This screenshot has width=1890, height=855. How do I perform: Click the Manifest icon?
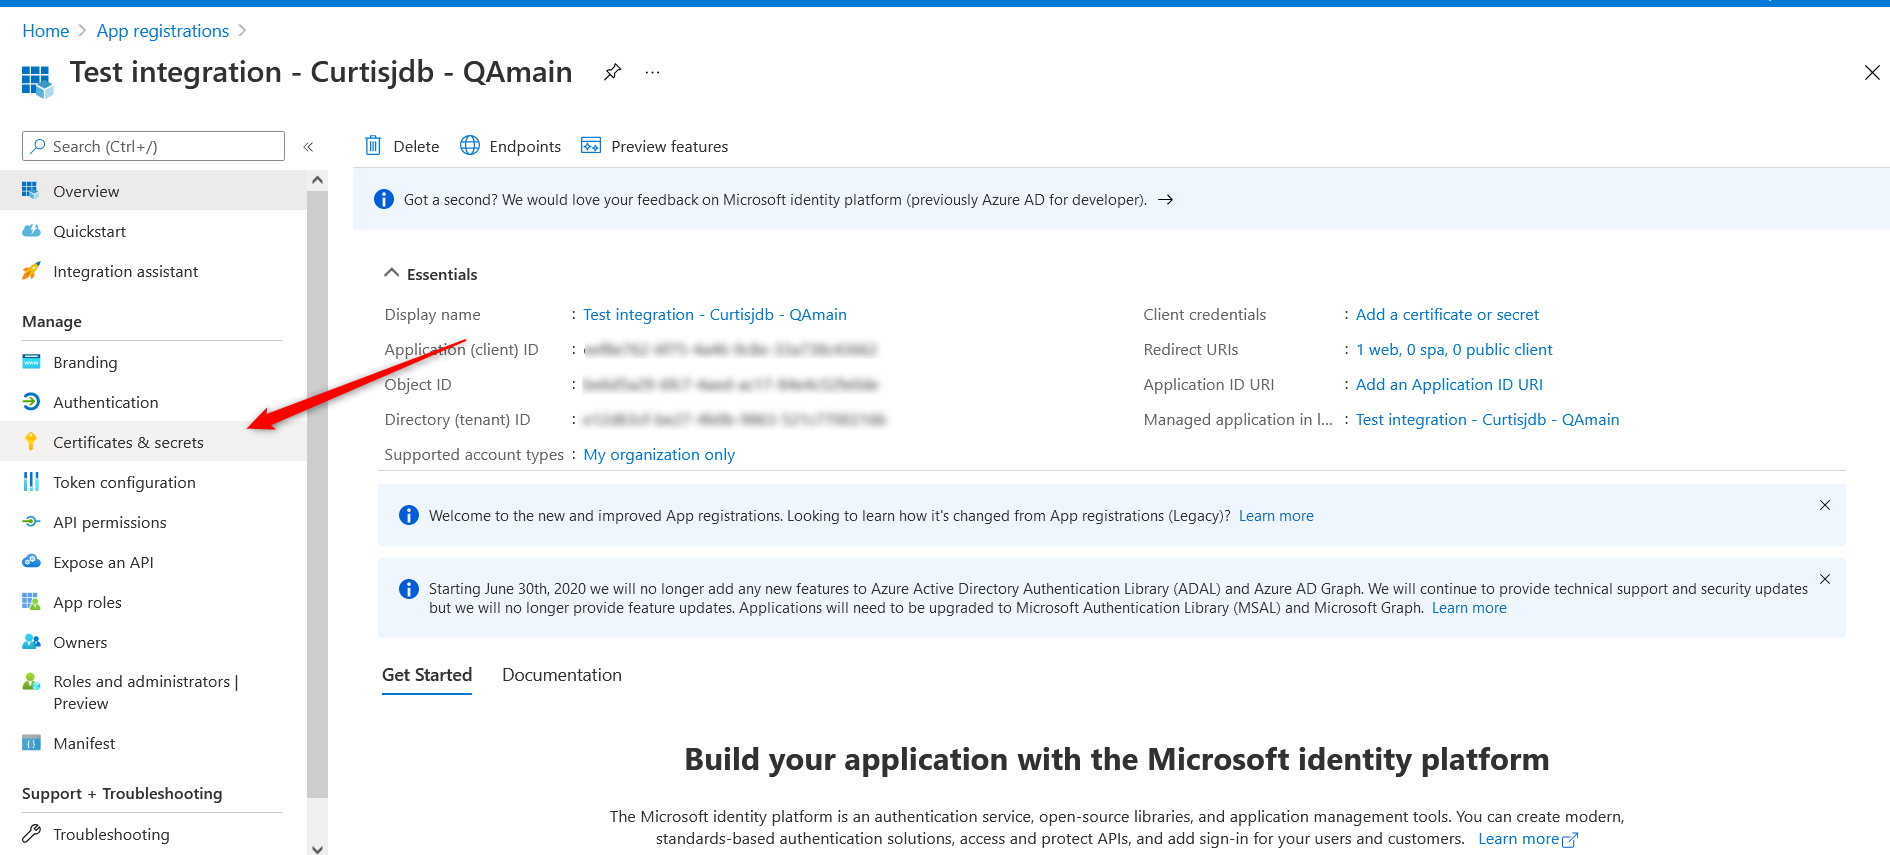point(31,742)
